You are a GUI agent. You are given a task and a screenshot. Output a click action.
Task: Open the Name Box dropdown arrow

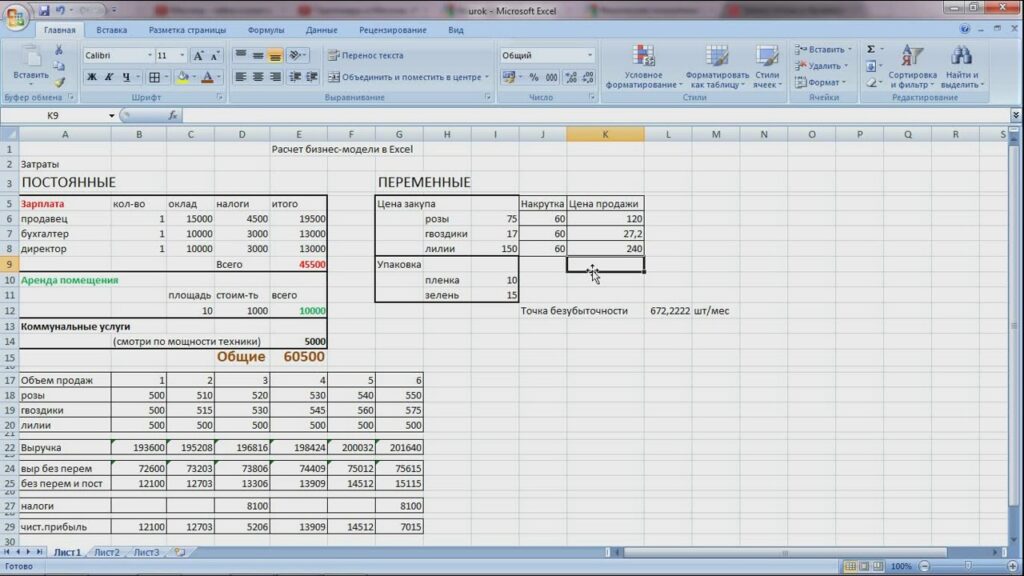coord(112,116)
